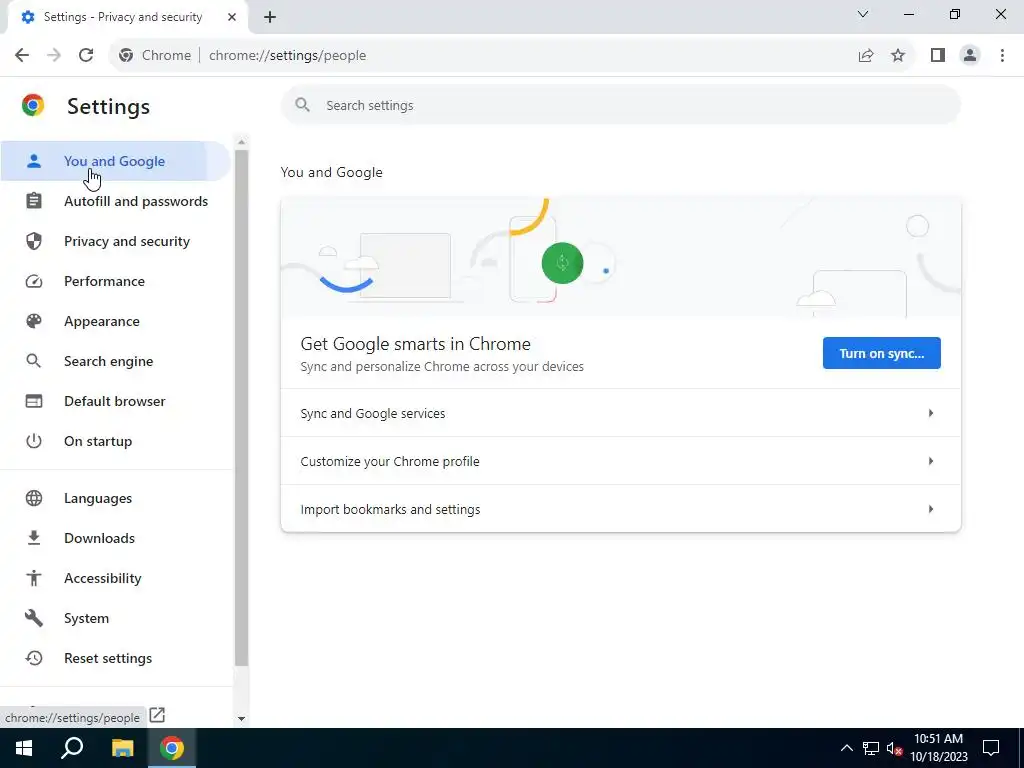Open the Customize your Chrome profile row
The height and width of the screenshot is (768, 1024).
point(620,461)
